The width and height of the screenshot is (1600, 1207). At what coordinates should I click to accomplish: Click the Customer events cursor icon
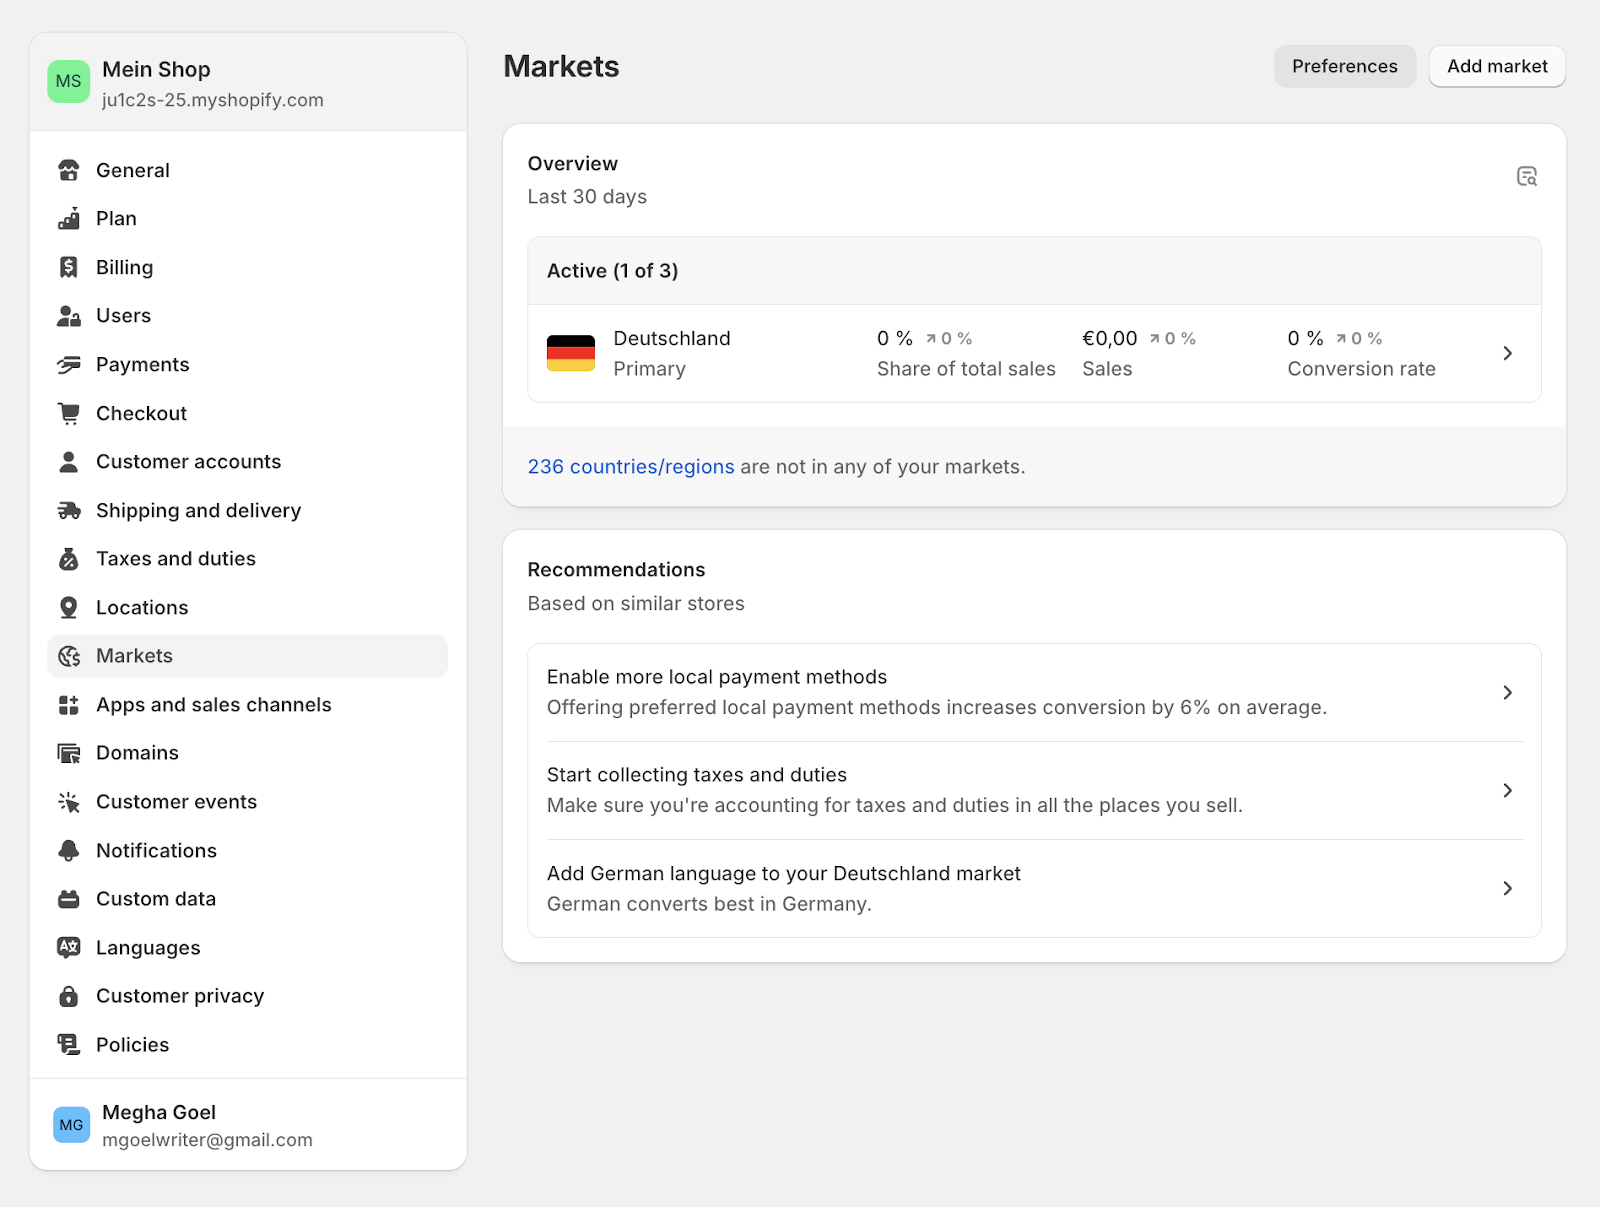(69, 802)
